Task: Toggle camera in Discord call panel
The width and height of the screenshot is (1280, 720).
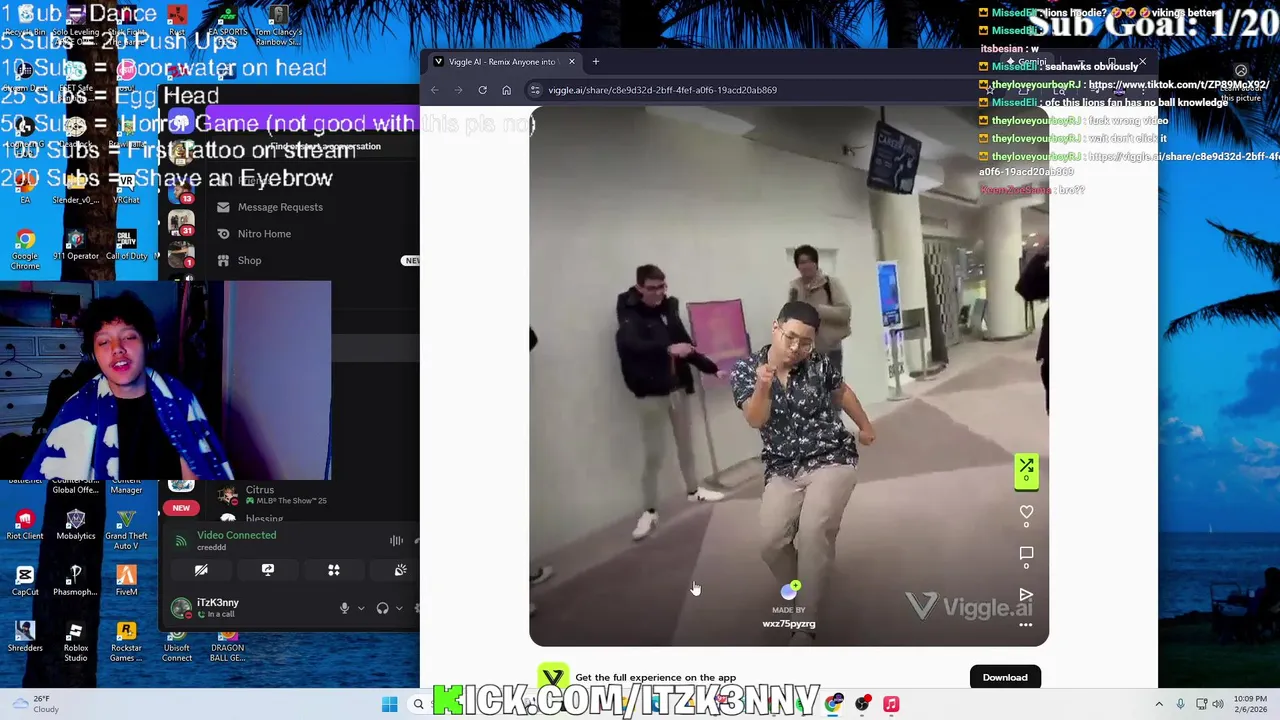Action: [x=201, y=570]
